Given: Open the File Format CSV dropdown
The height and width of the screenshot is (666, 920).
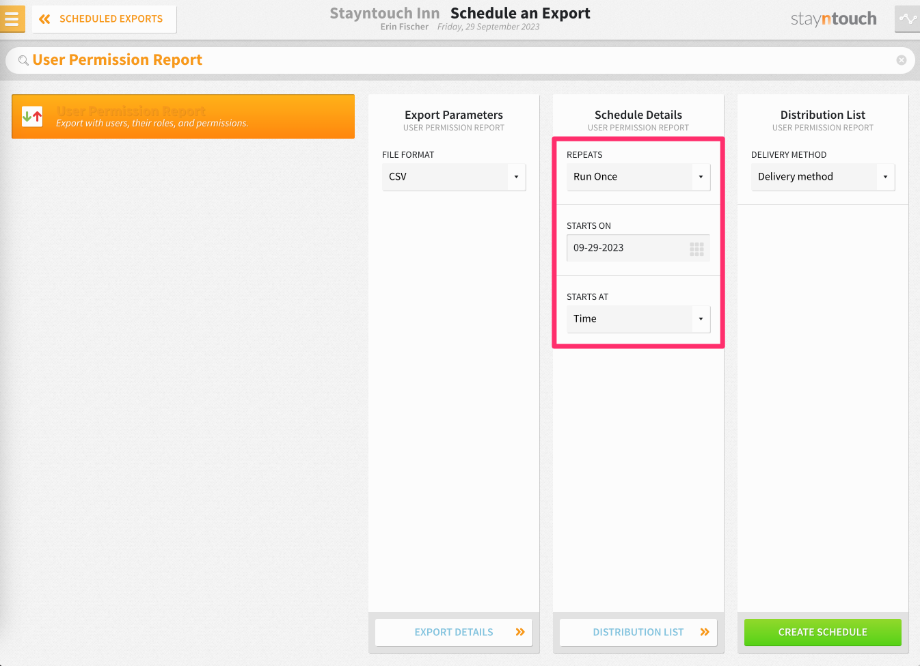Looking at the screenshot, I should (454, 177).
